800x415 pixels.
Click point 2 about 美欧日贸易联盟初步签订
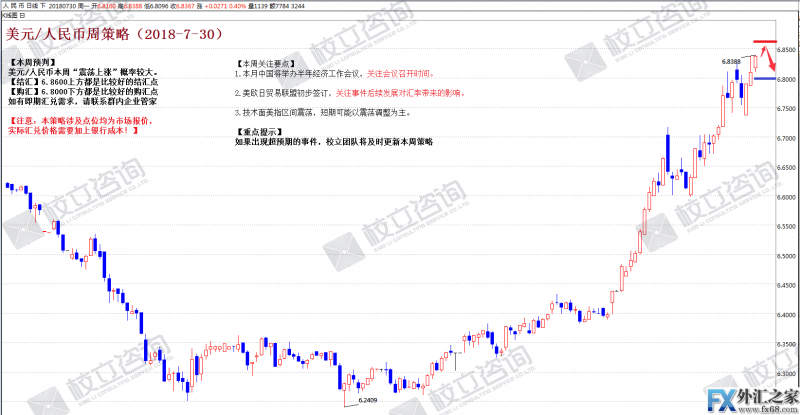point(351,93)
